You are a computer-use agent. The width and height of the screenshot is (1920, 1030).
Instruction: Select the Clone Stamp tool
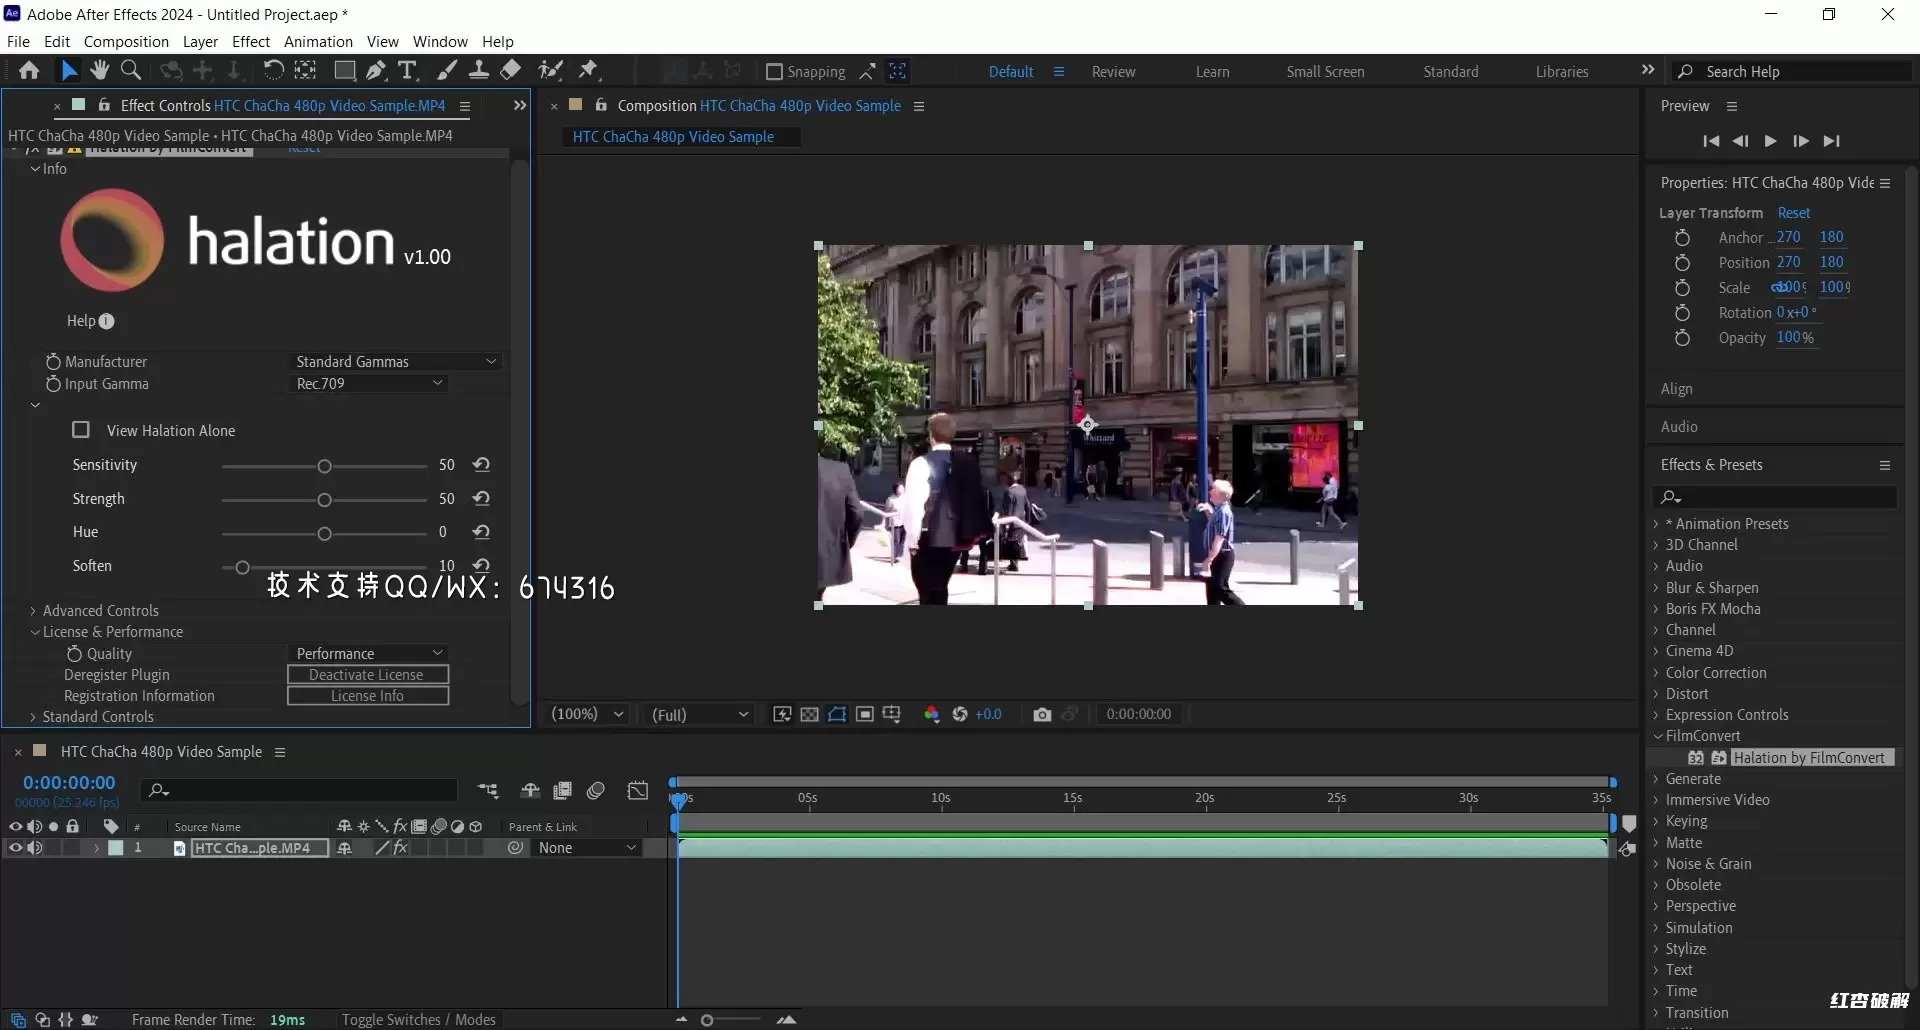coord(479,70)
